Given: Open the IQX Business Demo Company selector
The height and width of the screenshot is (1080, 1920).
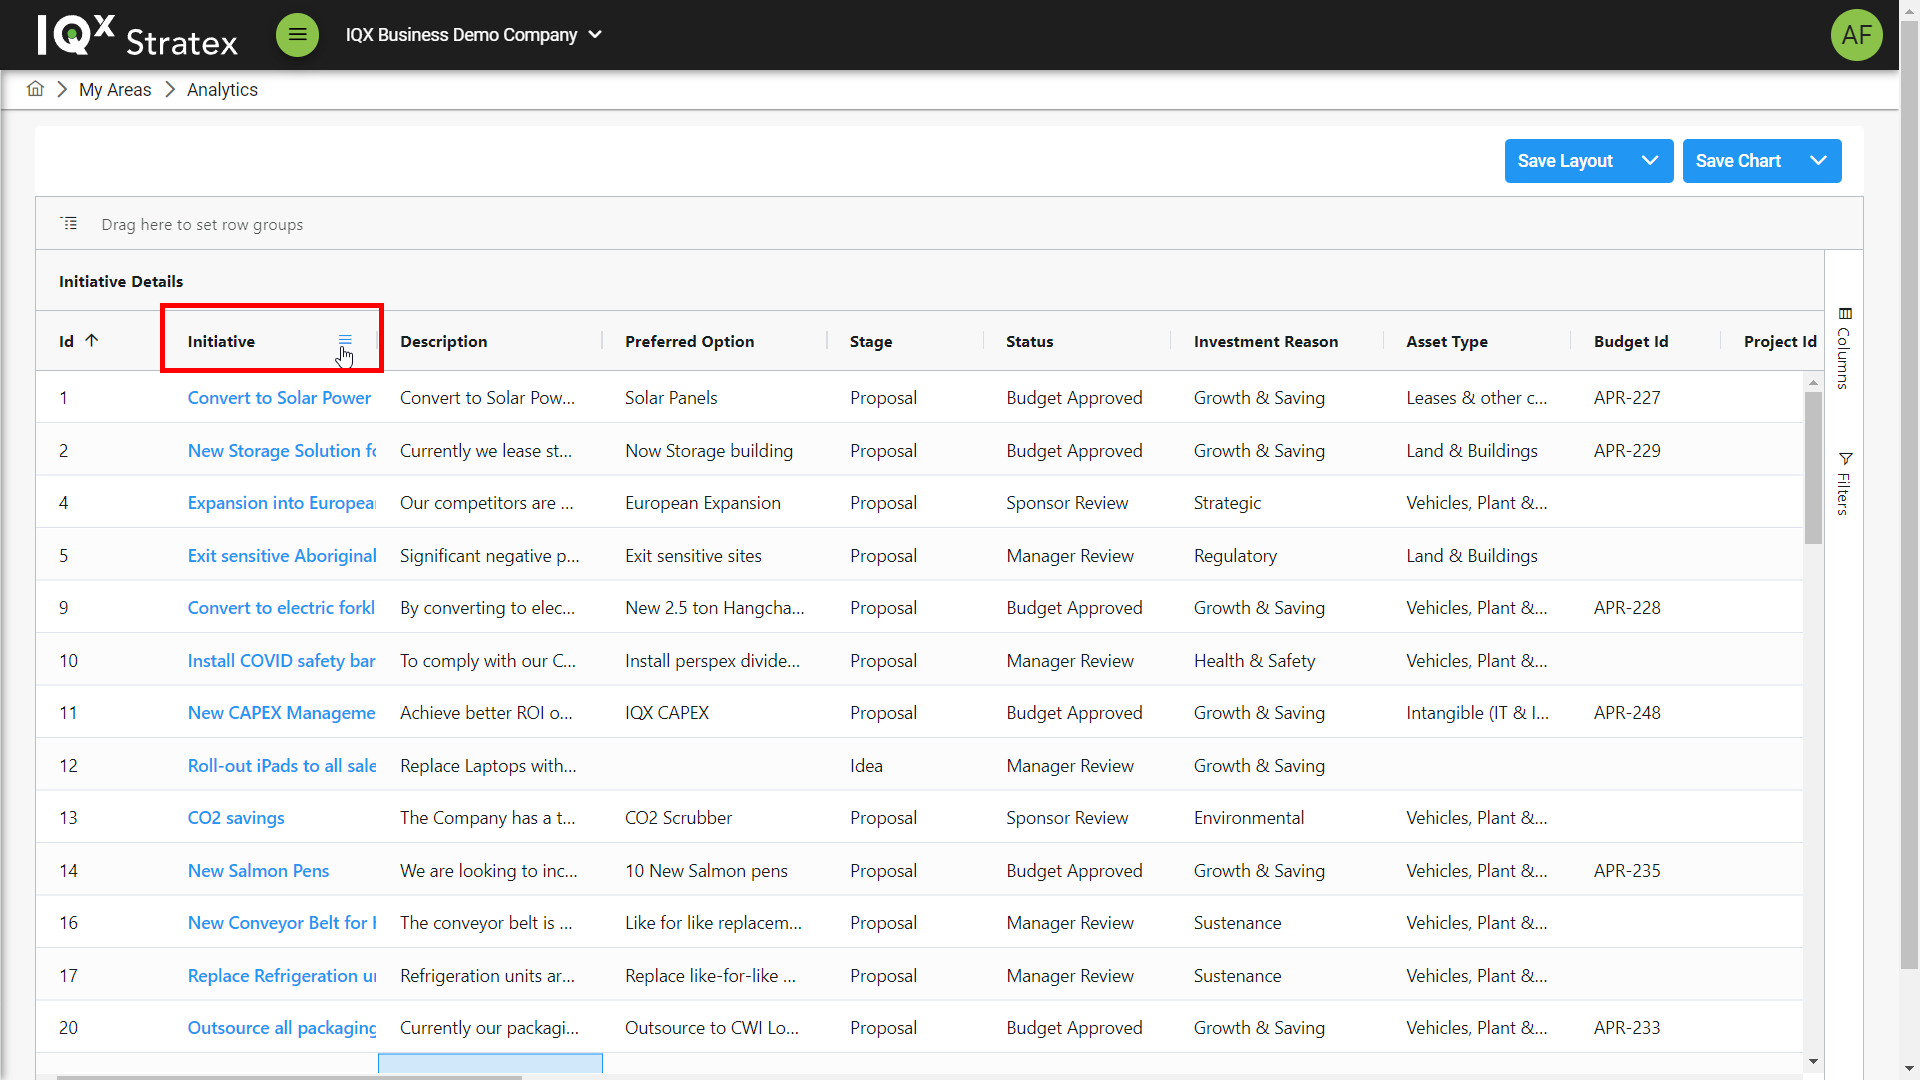Looking at the screenshot, I should click(473, 35).
